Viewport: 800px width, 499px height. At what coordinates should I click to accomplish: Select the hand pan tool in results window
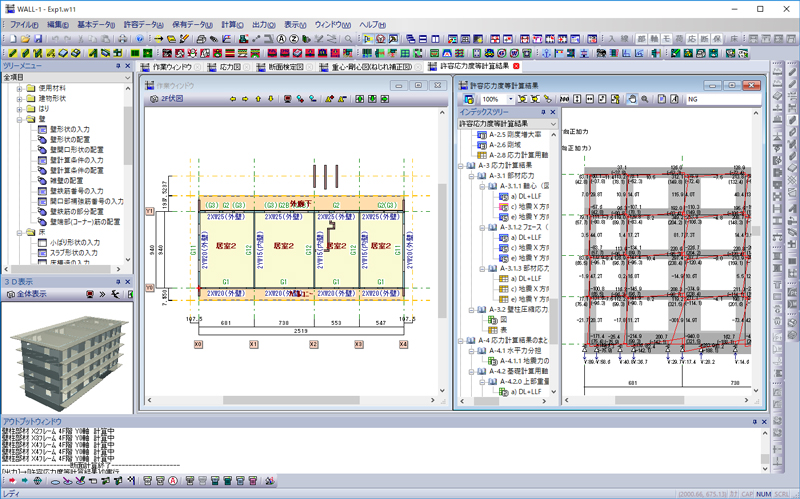click(x=632, y=100)
